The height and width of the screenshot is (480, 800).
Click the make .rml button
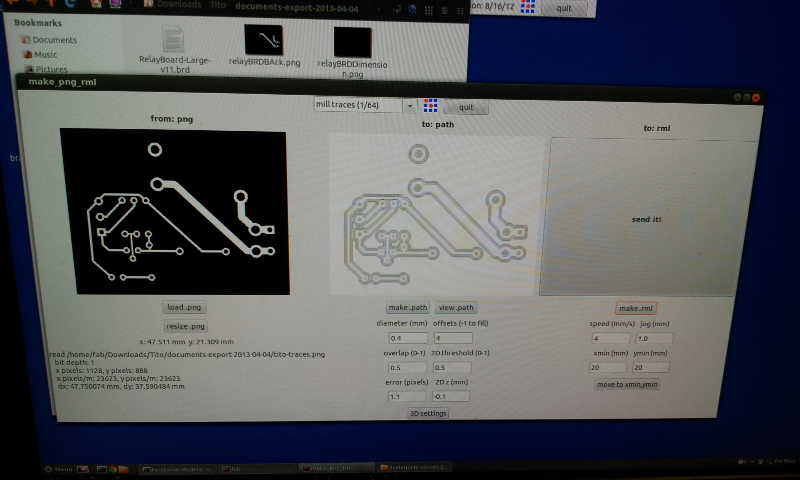[635, 307]
